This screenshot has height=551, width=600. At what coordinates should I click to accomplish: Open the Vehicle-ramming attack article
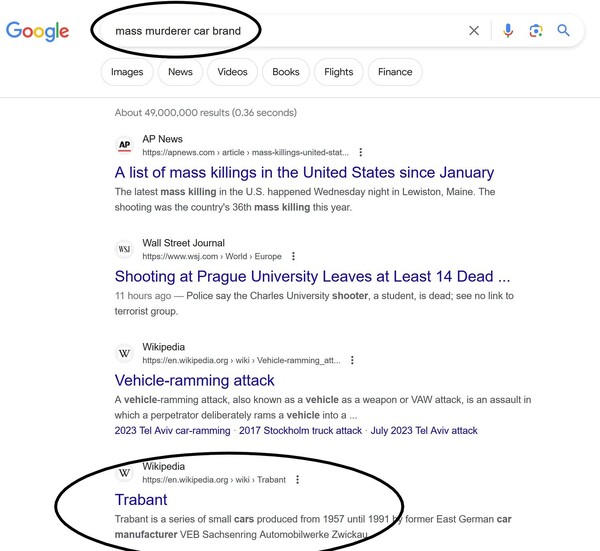point(195,380)
